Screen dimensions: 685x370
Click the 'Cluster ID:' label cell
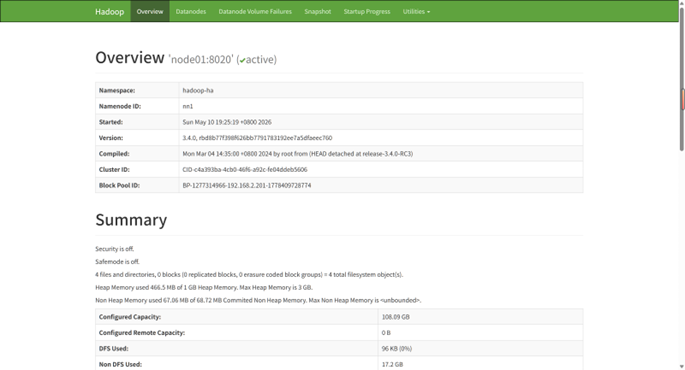137,169
